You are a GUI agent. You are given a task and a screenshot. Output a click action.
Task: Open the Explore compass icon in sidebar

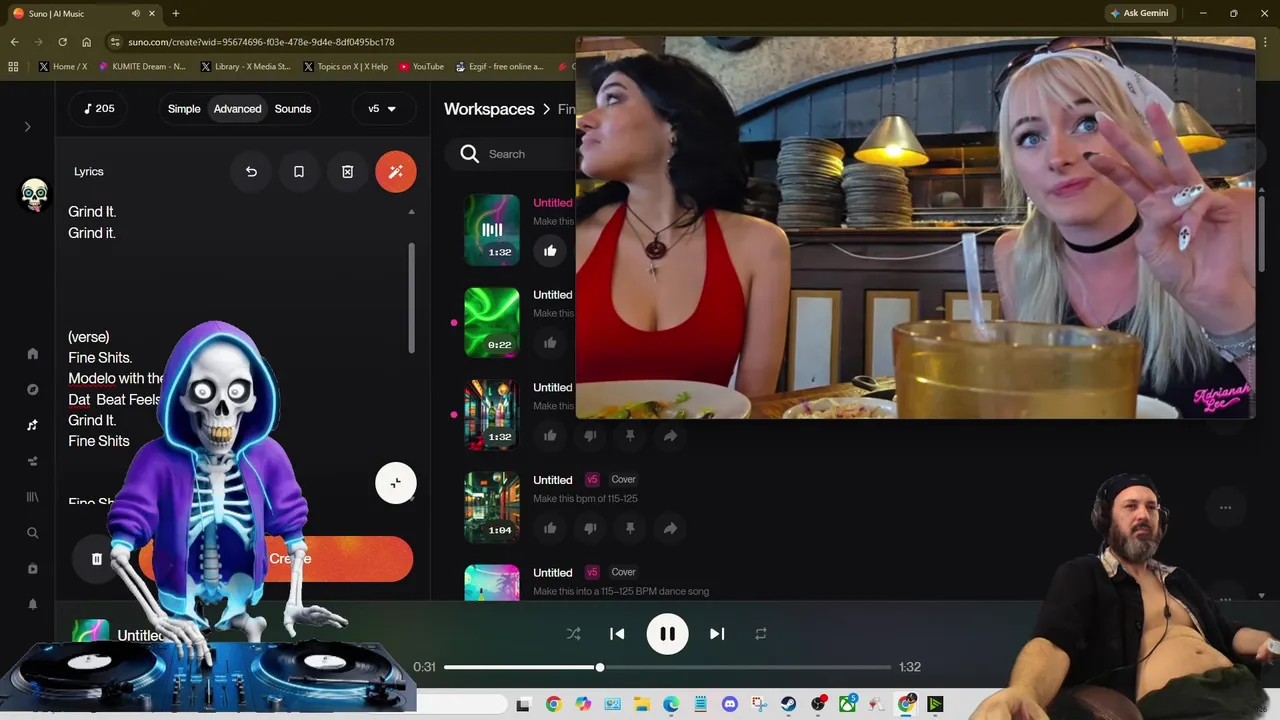[x=32, y=389]
